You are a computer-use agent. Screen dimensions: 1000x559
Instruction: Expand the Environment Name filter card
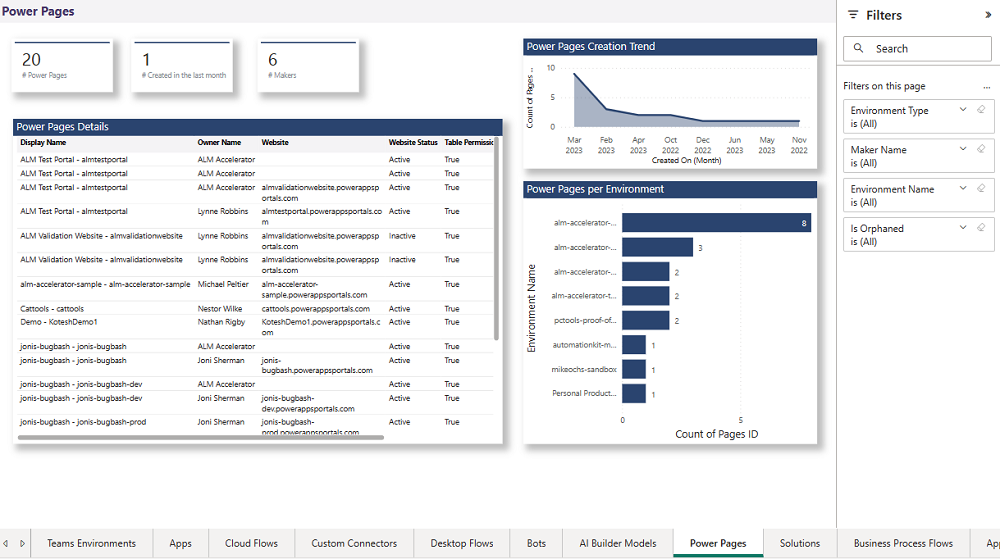coord(963,189)
